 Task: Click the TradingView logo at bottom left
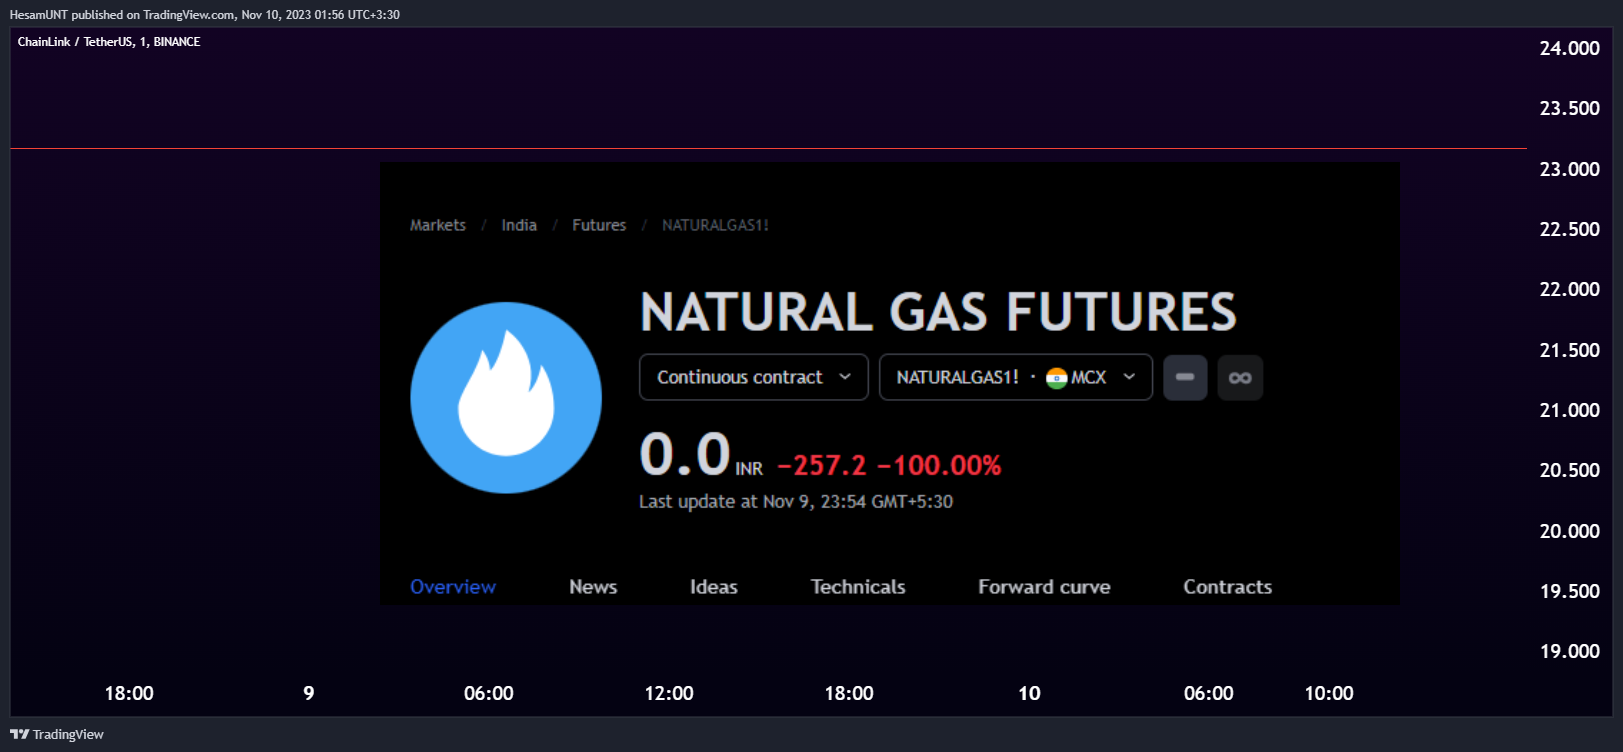[57, 734]
